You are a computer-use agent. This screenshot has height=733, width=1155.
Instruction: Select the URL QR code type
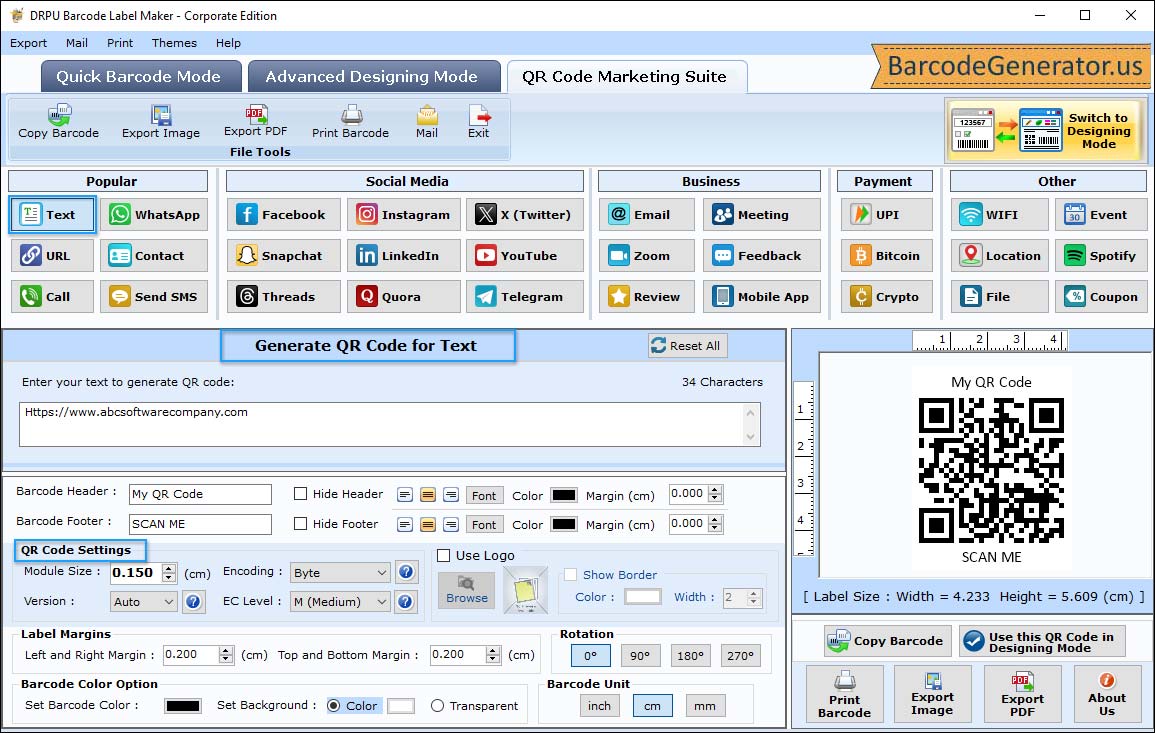tap(52, 256)
